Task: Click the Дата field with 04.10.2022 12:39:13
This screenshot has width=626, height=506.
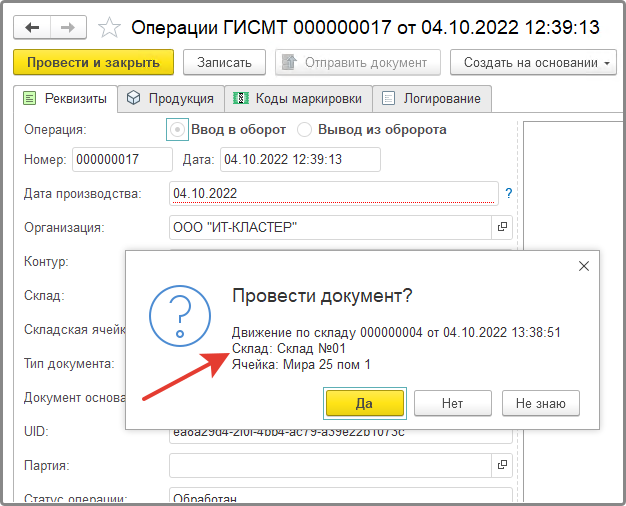Action: click(300, 159)
